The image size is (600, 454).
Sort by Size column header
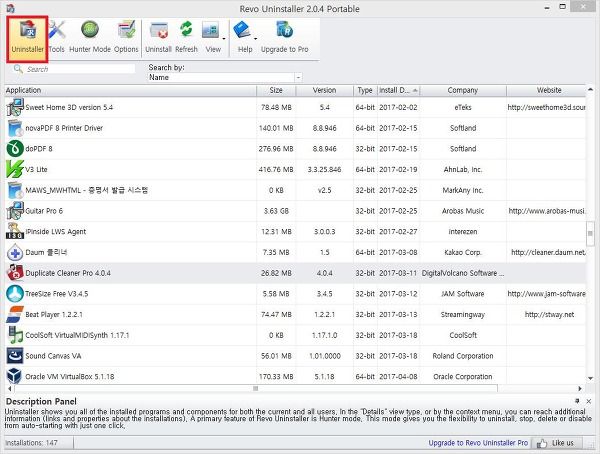tap(276, 90)
